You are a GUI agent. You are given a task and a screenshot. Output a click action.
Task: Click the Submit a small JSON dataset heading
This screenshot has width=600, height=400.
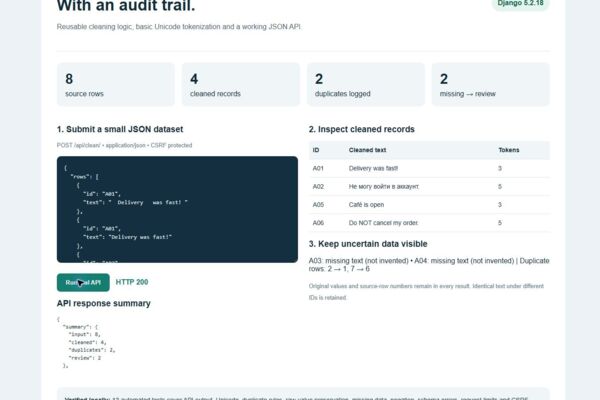point(120,129)
